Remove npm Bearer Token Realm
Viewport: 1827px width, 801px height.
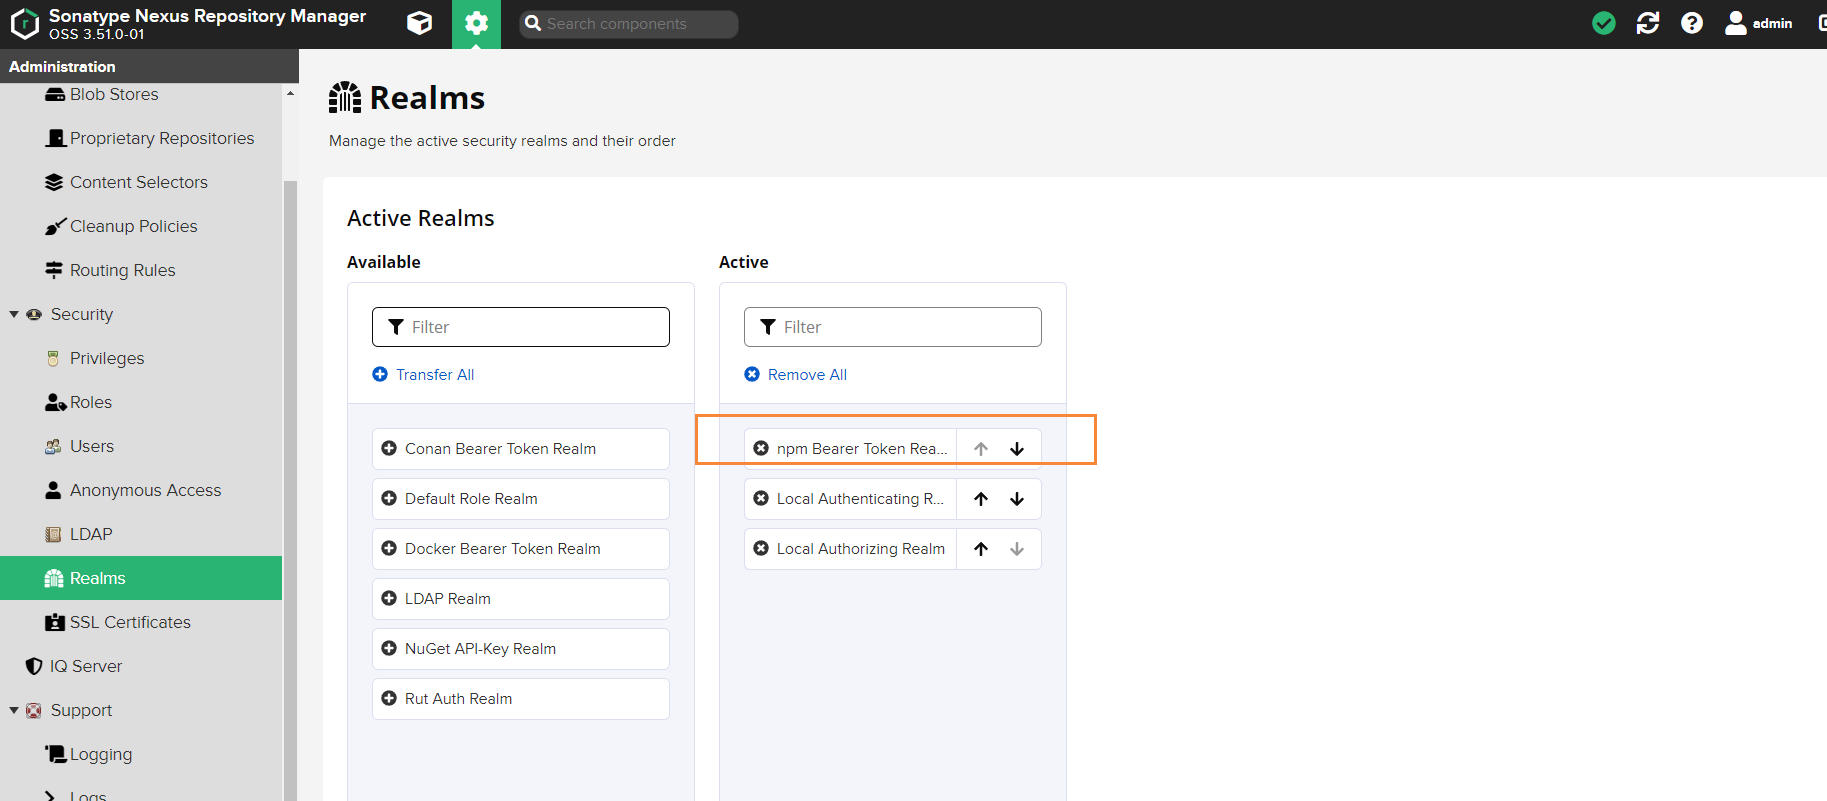click(x=761, y=449)
